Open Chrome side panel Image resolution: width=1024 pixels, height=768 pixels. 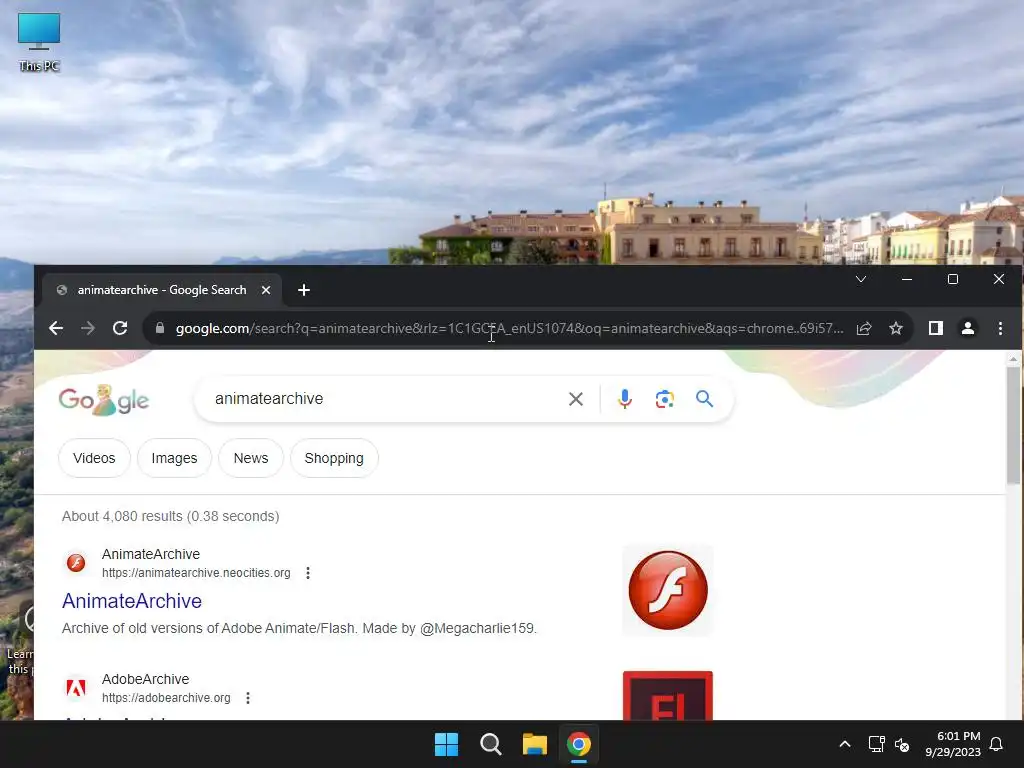[x=936, y=328]
